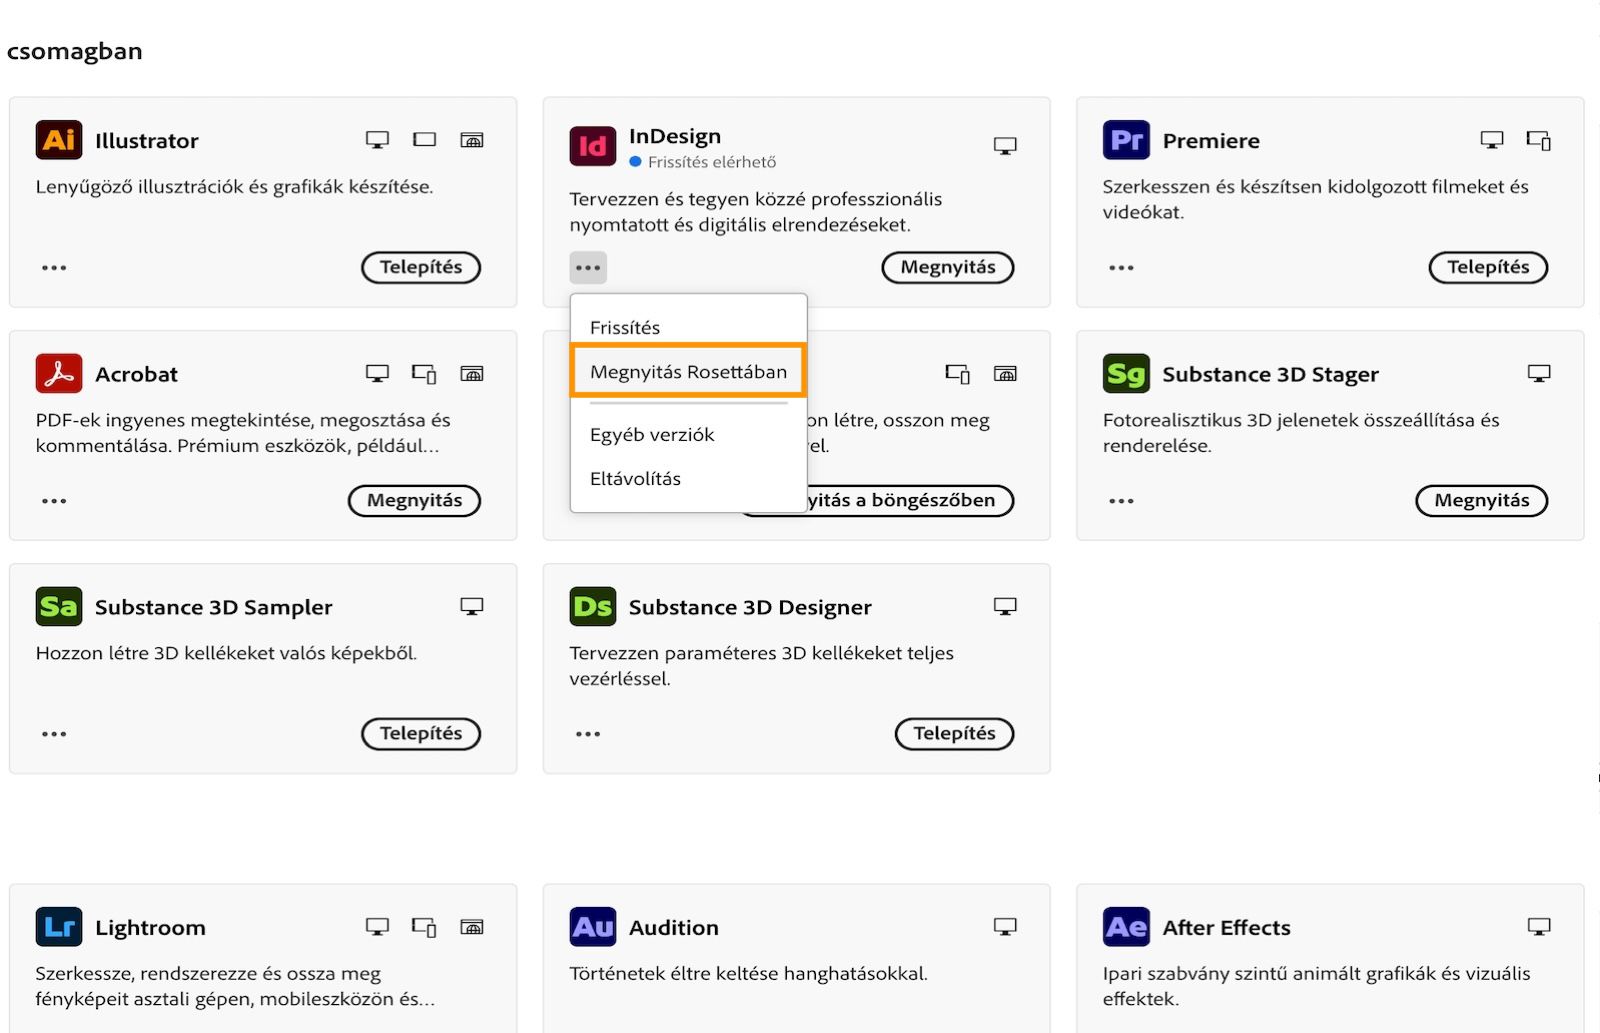This screenshot has width=1600, height=1033.
Task: Install Illustrator with the Telepítés button
Action: (x=421, y=267)
